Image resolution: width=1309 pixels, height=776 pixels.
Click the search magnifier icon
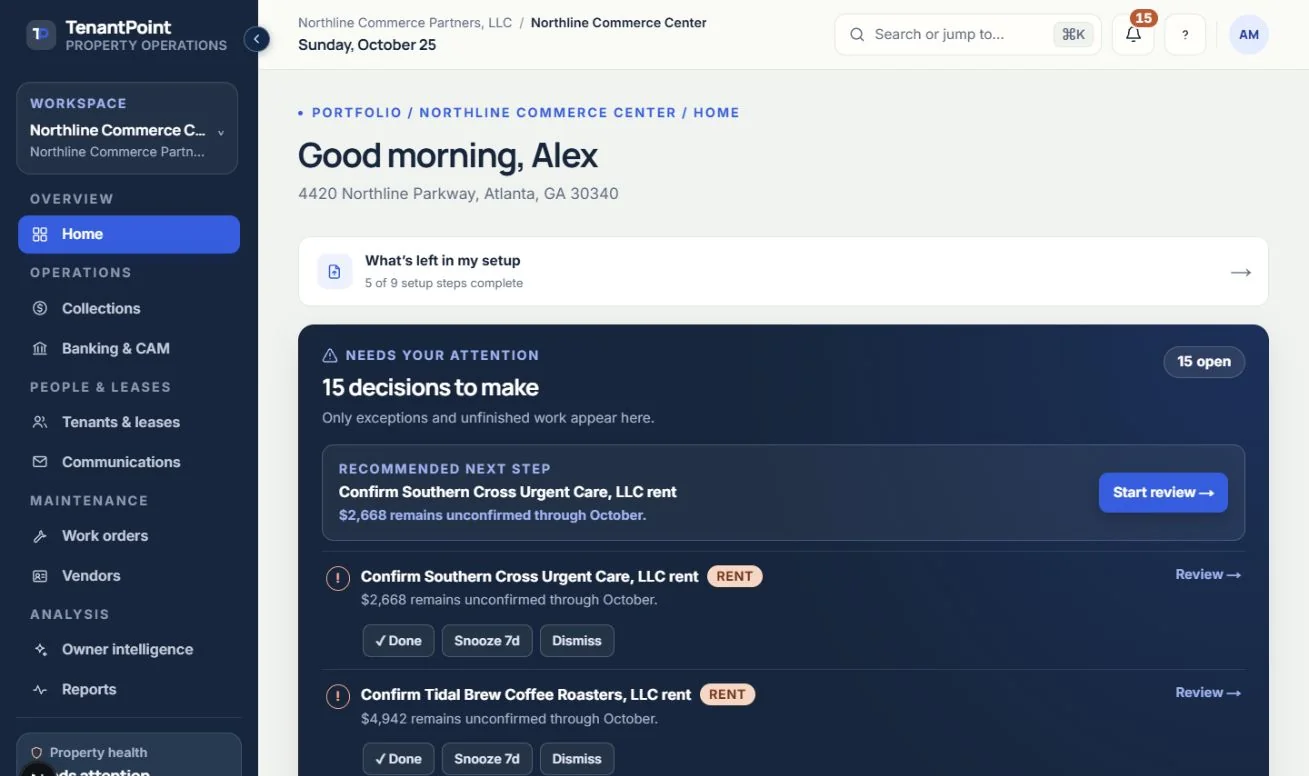(x=857, y=34)
